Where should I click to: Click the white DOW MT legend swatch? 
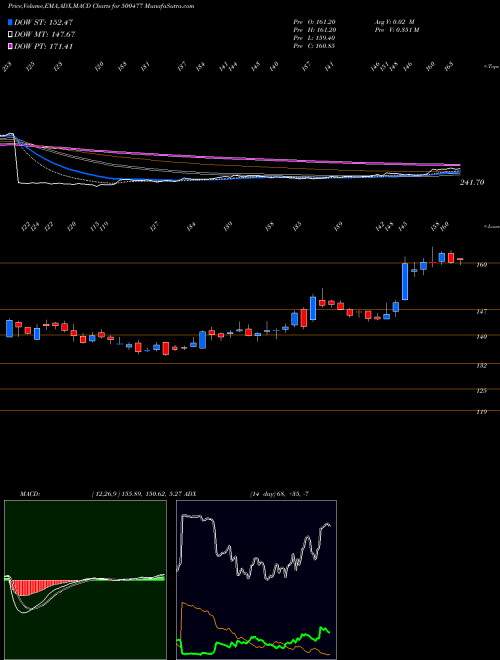[x=10, y=35]
